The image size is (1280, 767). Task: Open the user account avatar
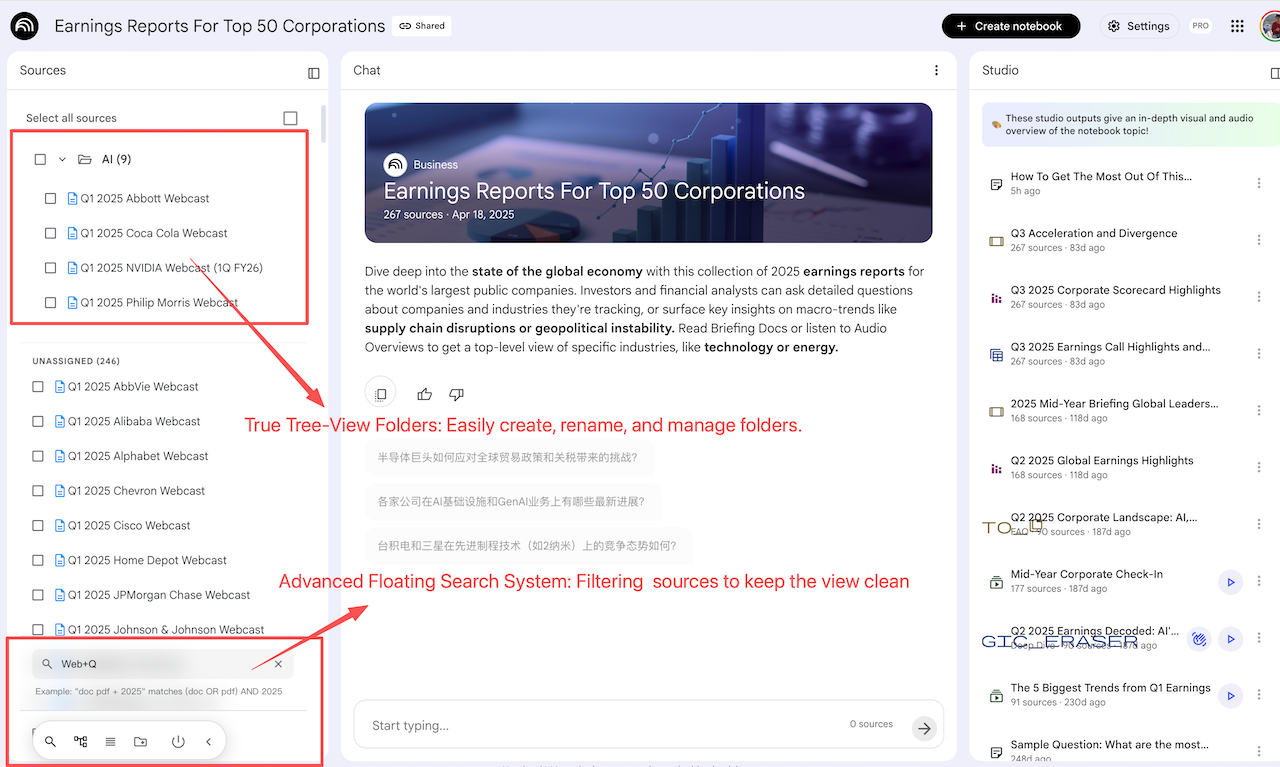click(1270, 26)
